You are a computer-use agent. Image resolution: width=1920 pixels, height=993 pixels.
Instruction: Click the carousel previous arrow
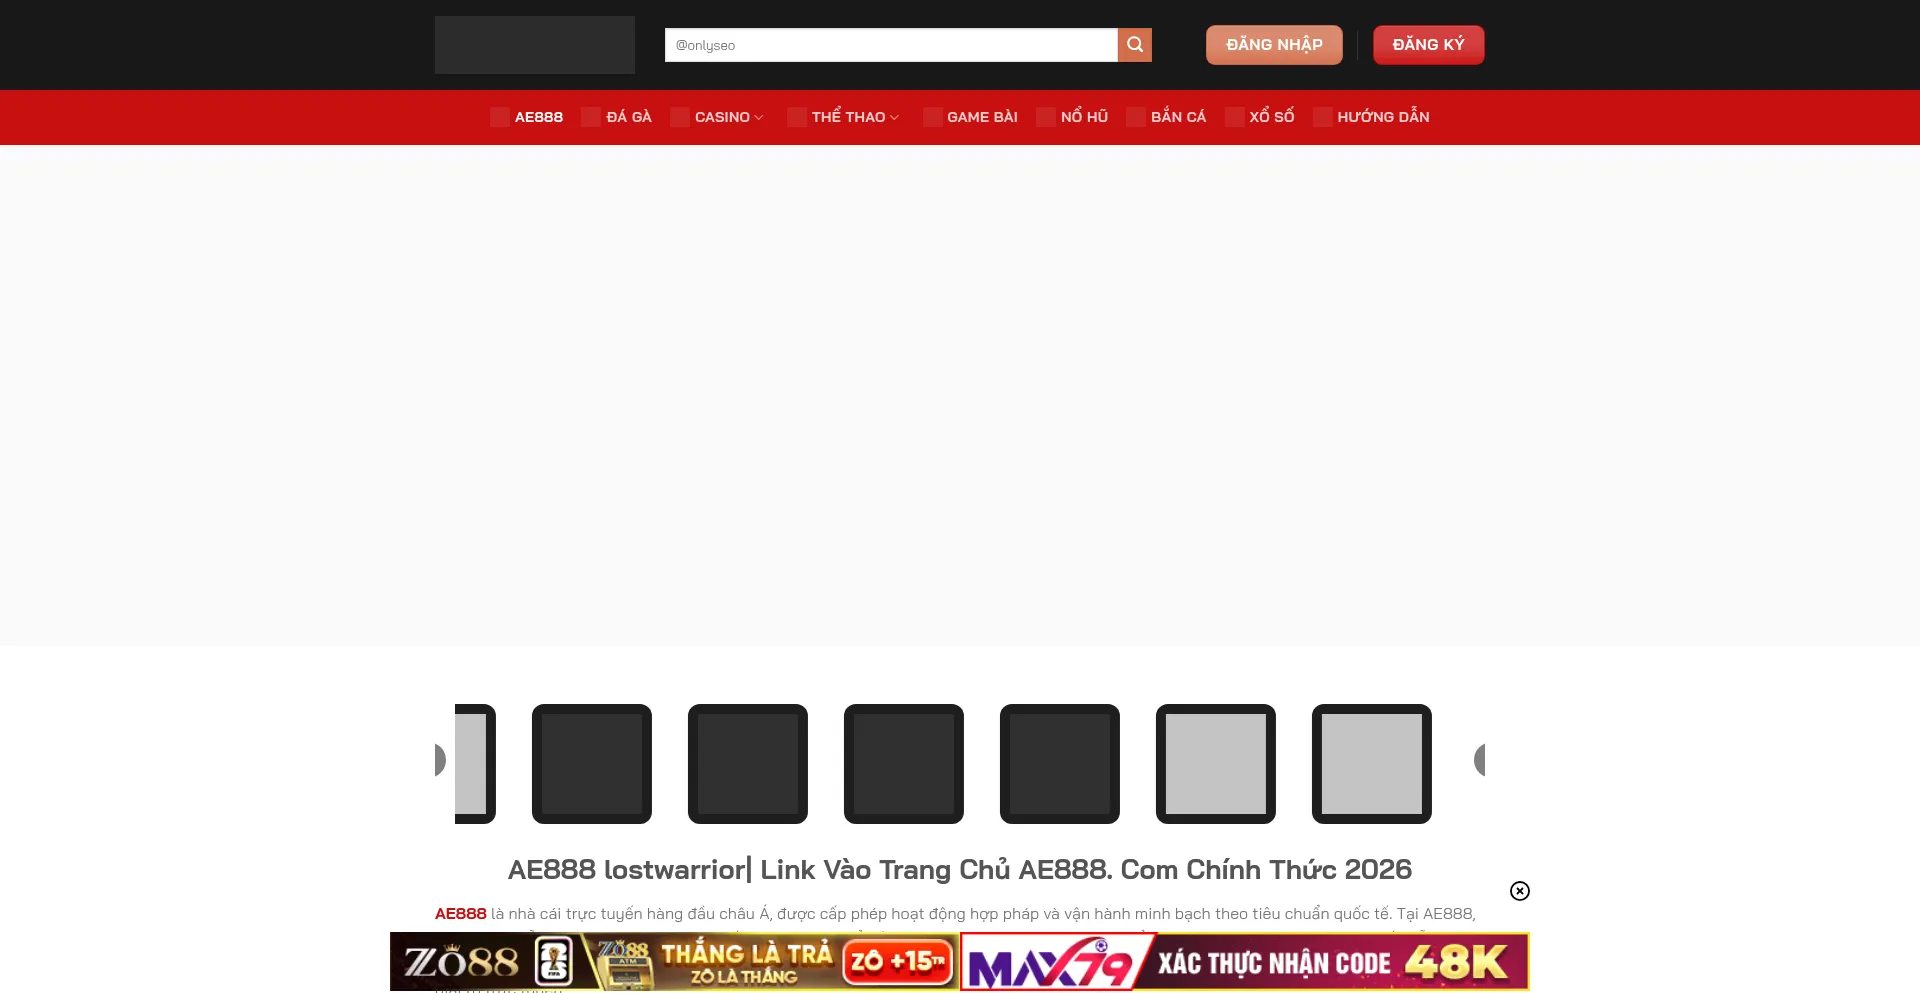pos(440,760)
